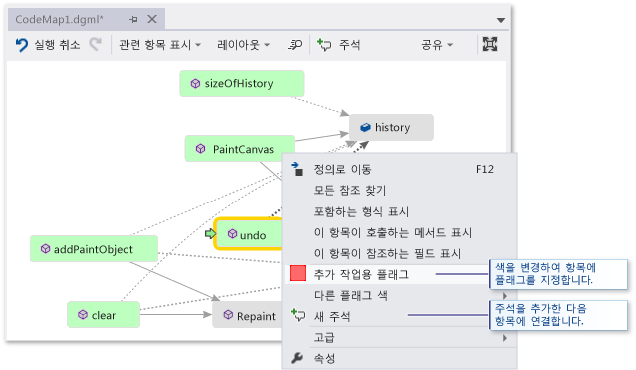
Task: Click the 실행 취소 label
Action: click(57, 45)
